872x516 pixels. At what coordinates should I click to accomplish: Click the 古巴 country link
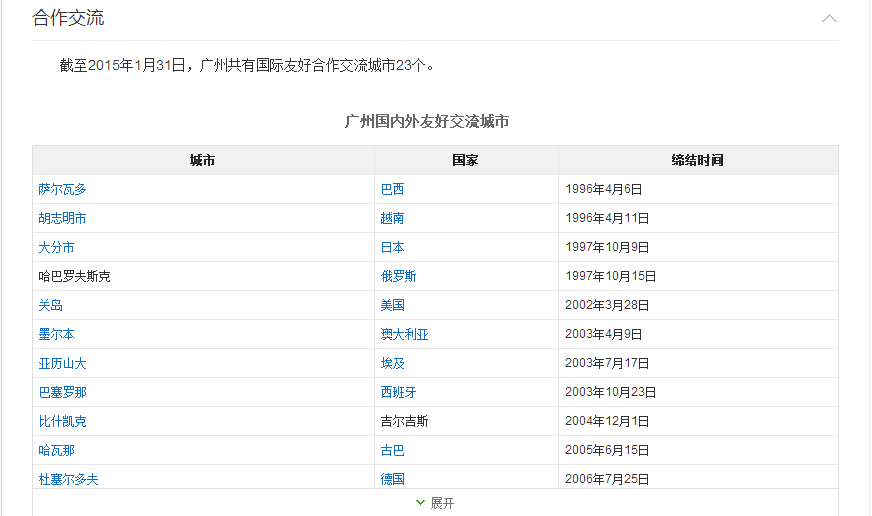point(393,450)
